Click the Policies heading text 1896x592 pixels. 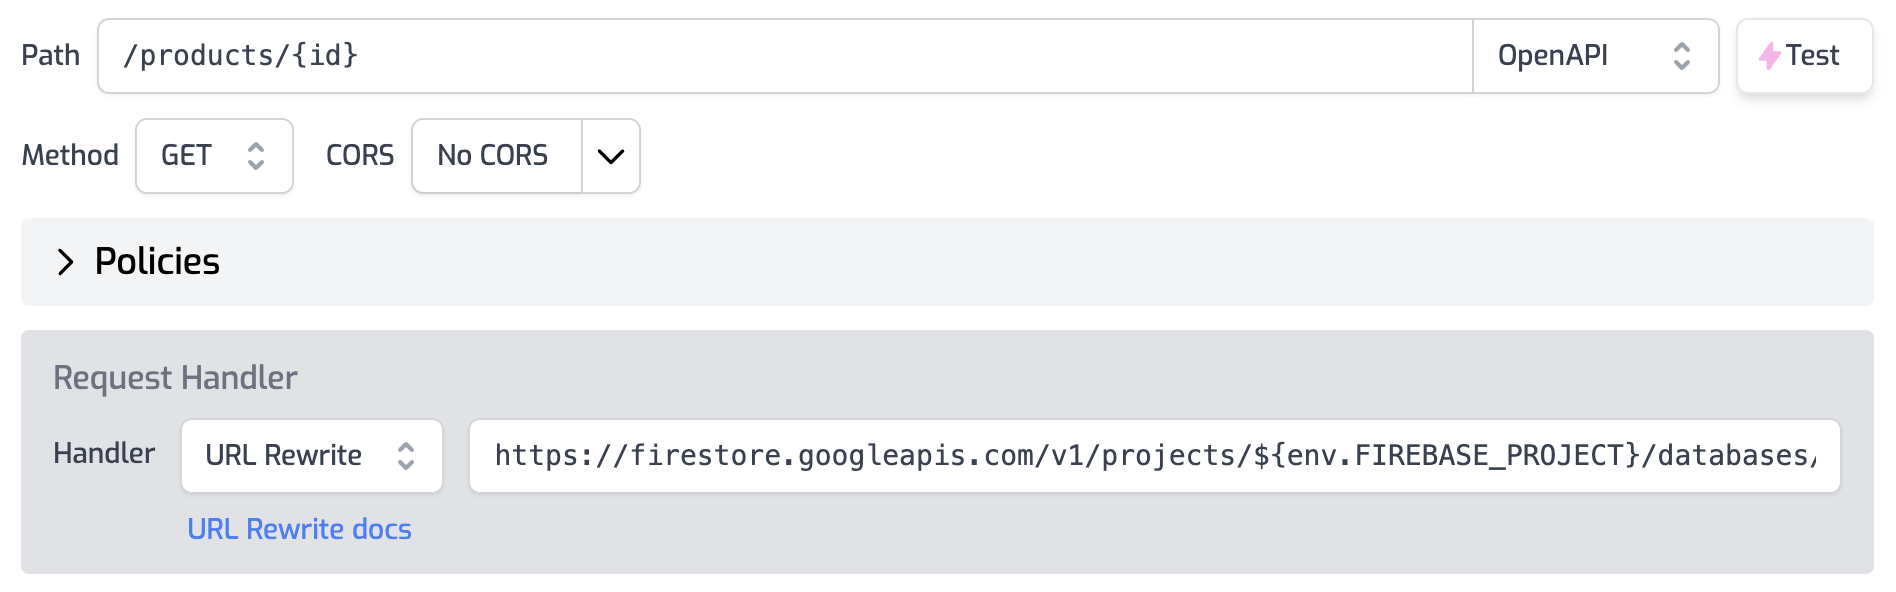pyautogui.click(x=157, y=262)
